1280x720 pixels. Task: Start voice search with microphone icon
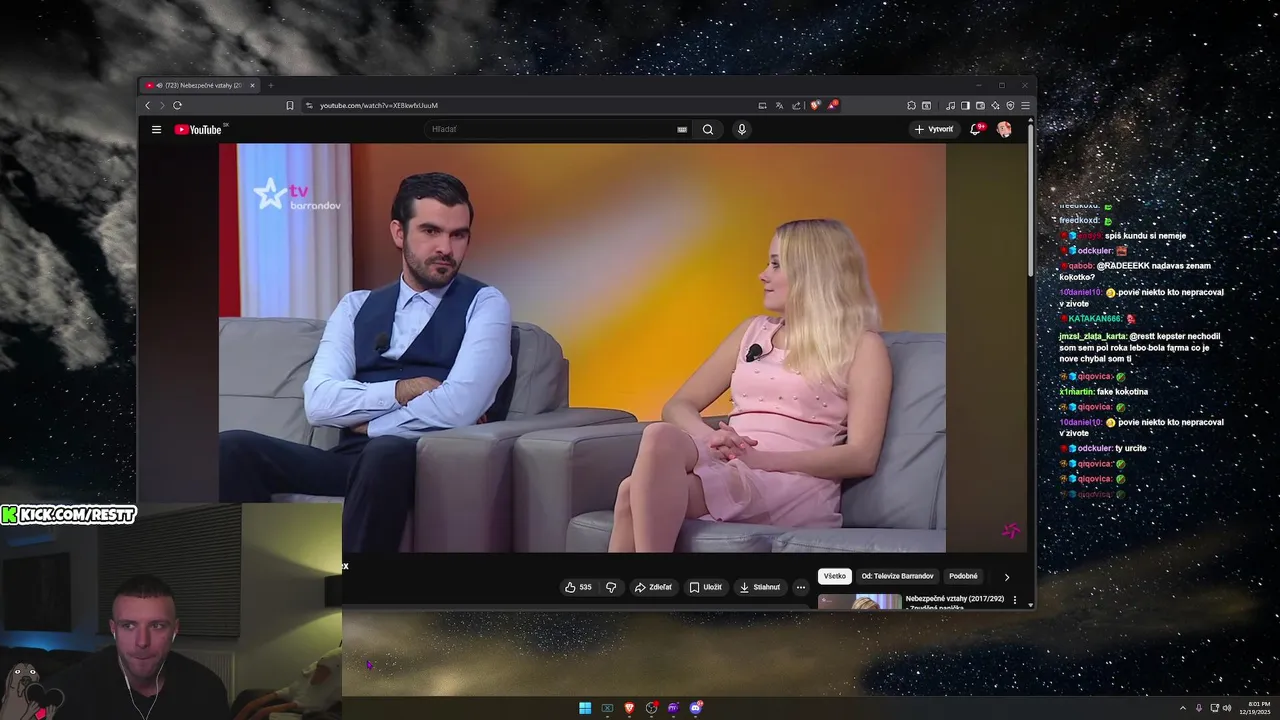(x=742, y=129)
